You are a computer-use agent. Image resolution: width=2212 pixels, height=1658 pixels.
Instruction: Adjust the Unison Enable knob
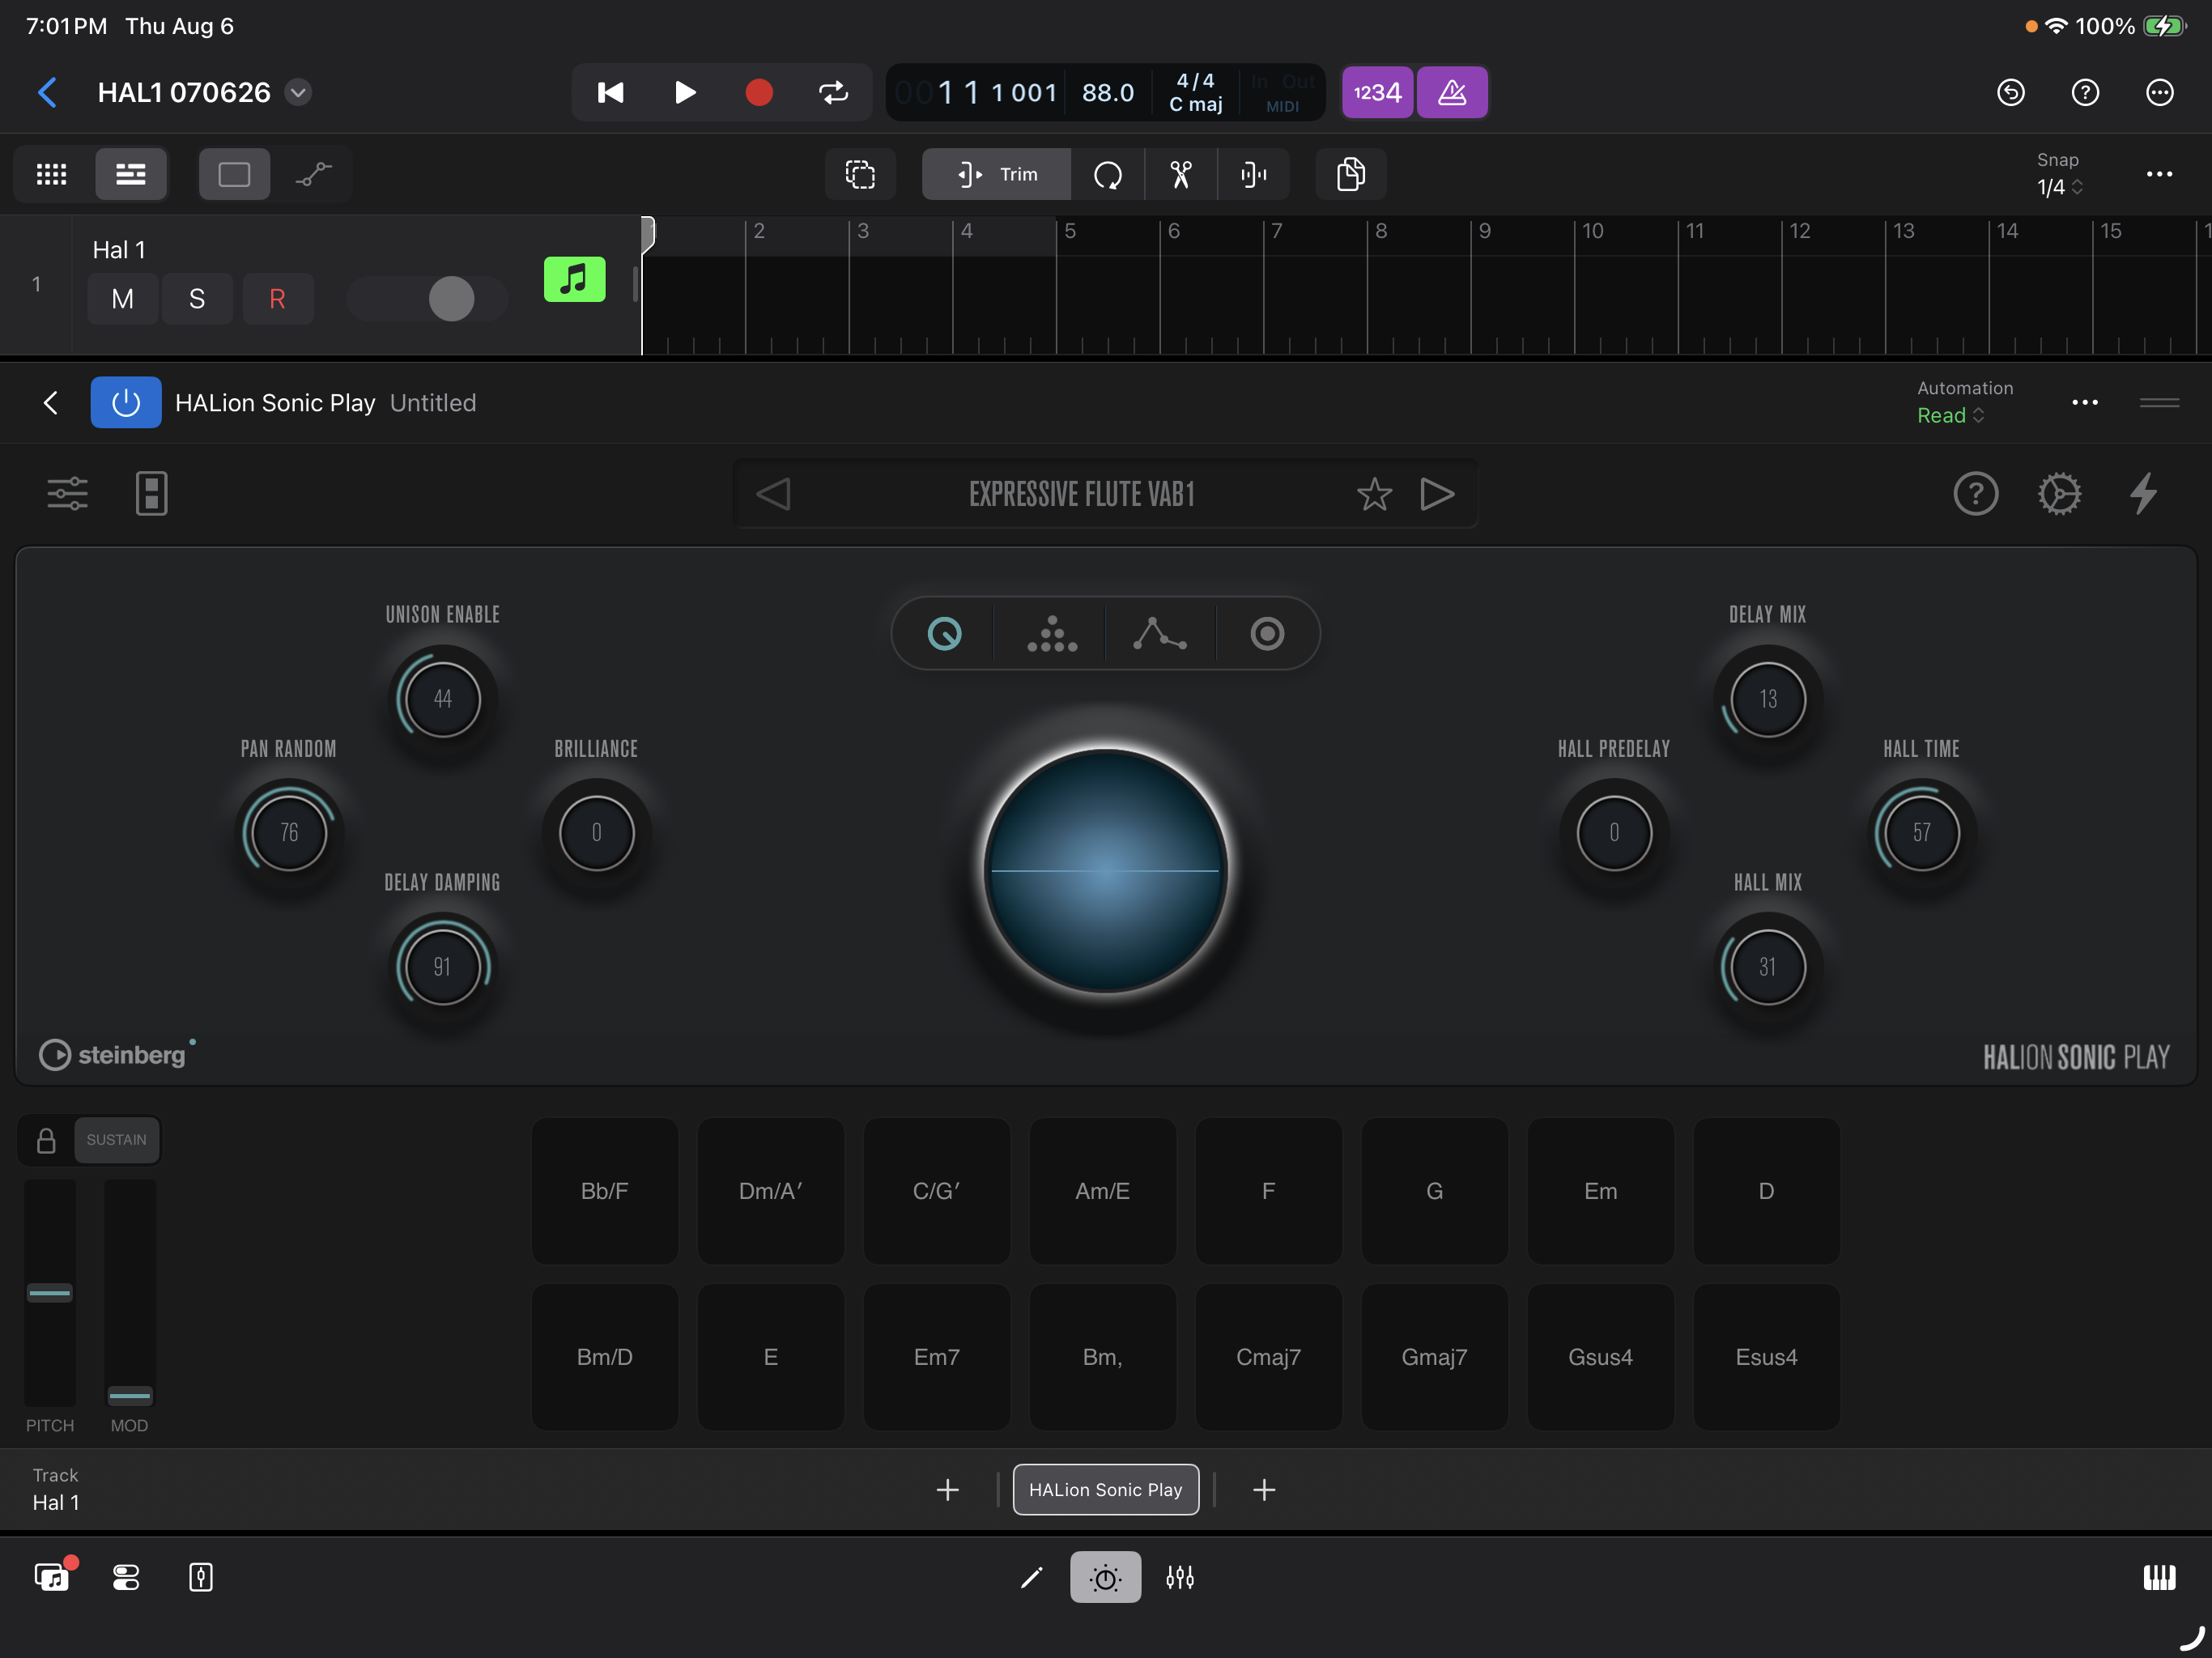[x=442, y=699]
